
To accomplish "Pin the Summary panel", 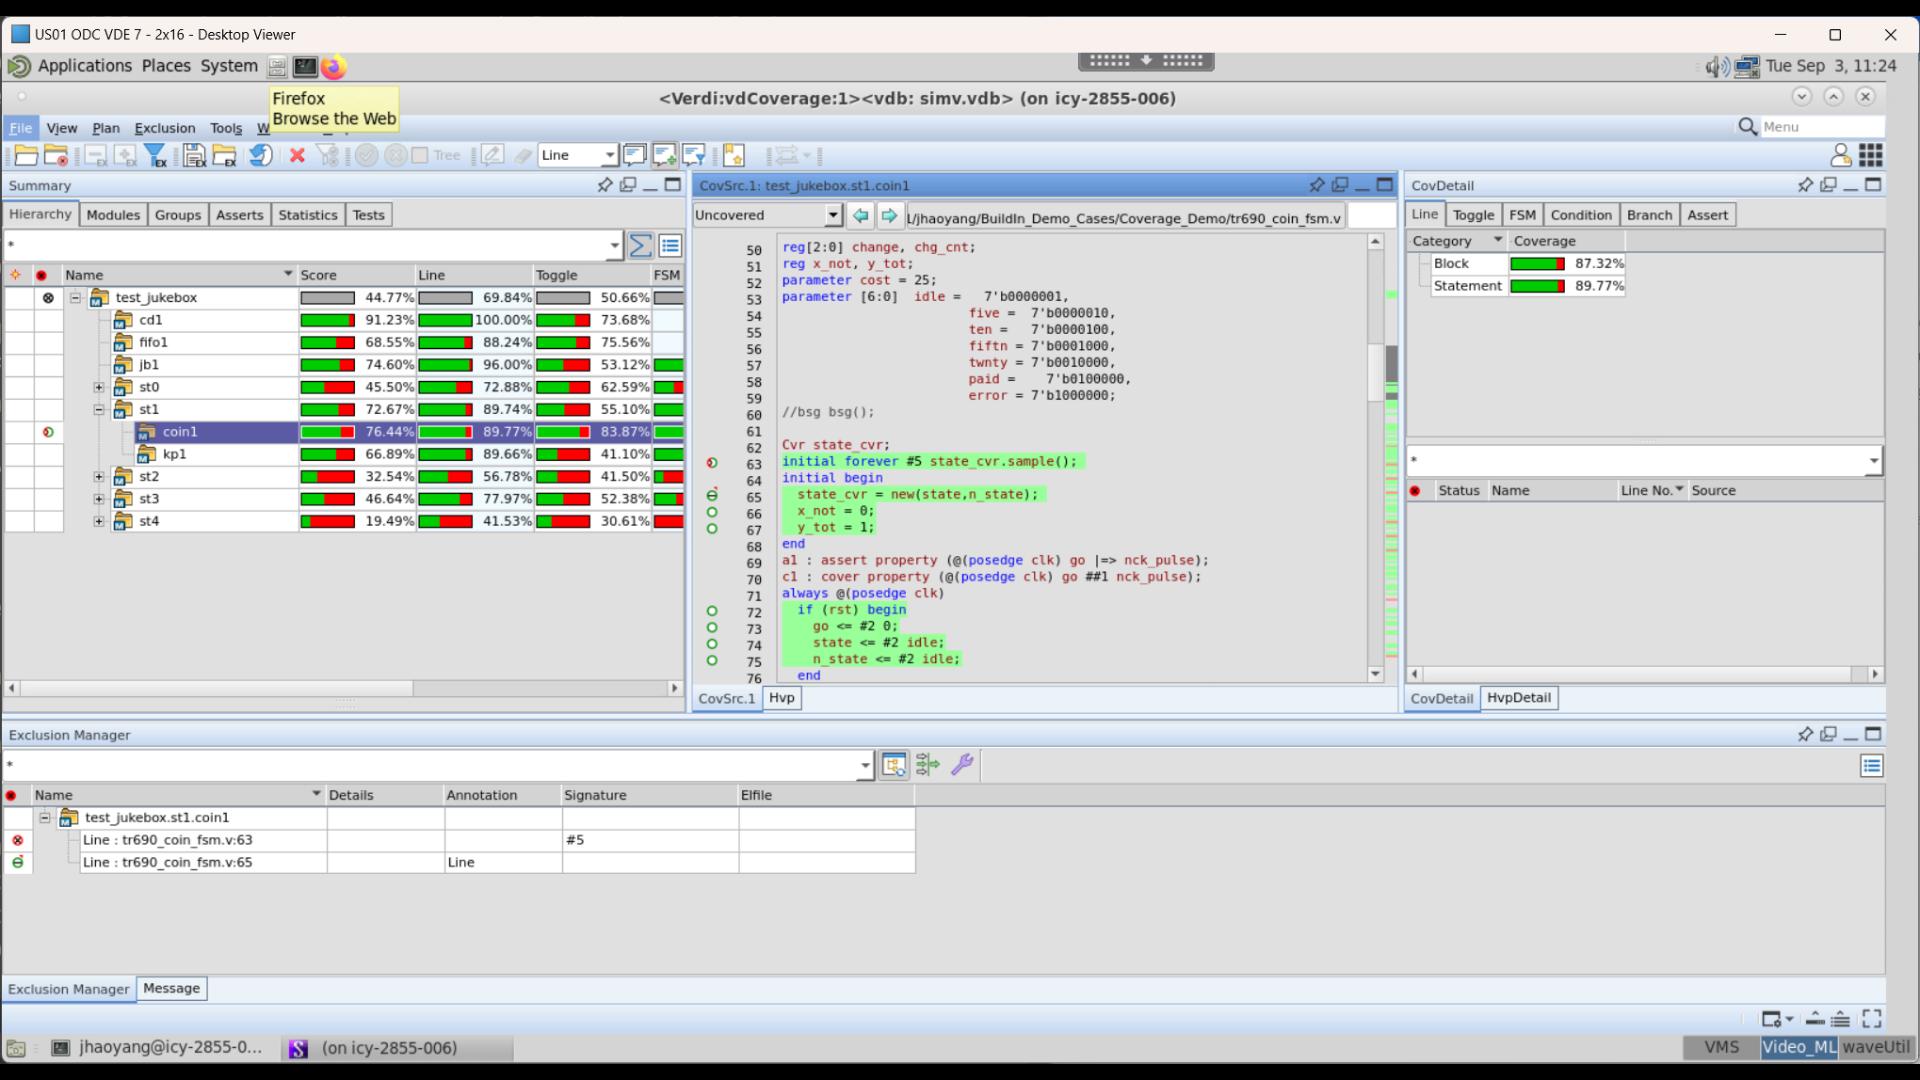I will point(604,185).
